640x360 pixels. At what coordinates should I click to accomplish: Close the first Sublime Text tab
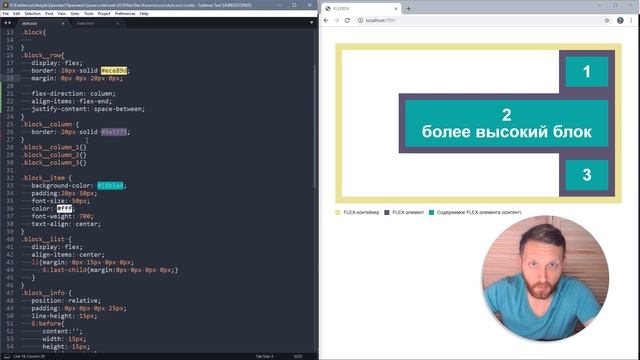pos(63,23)
